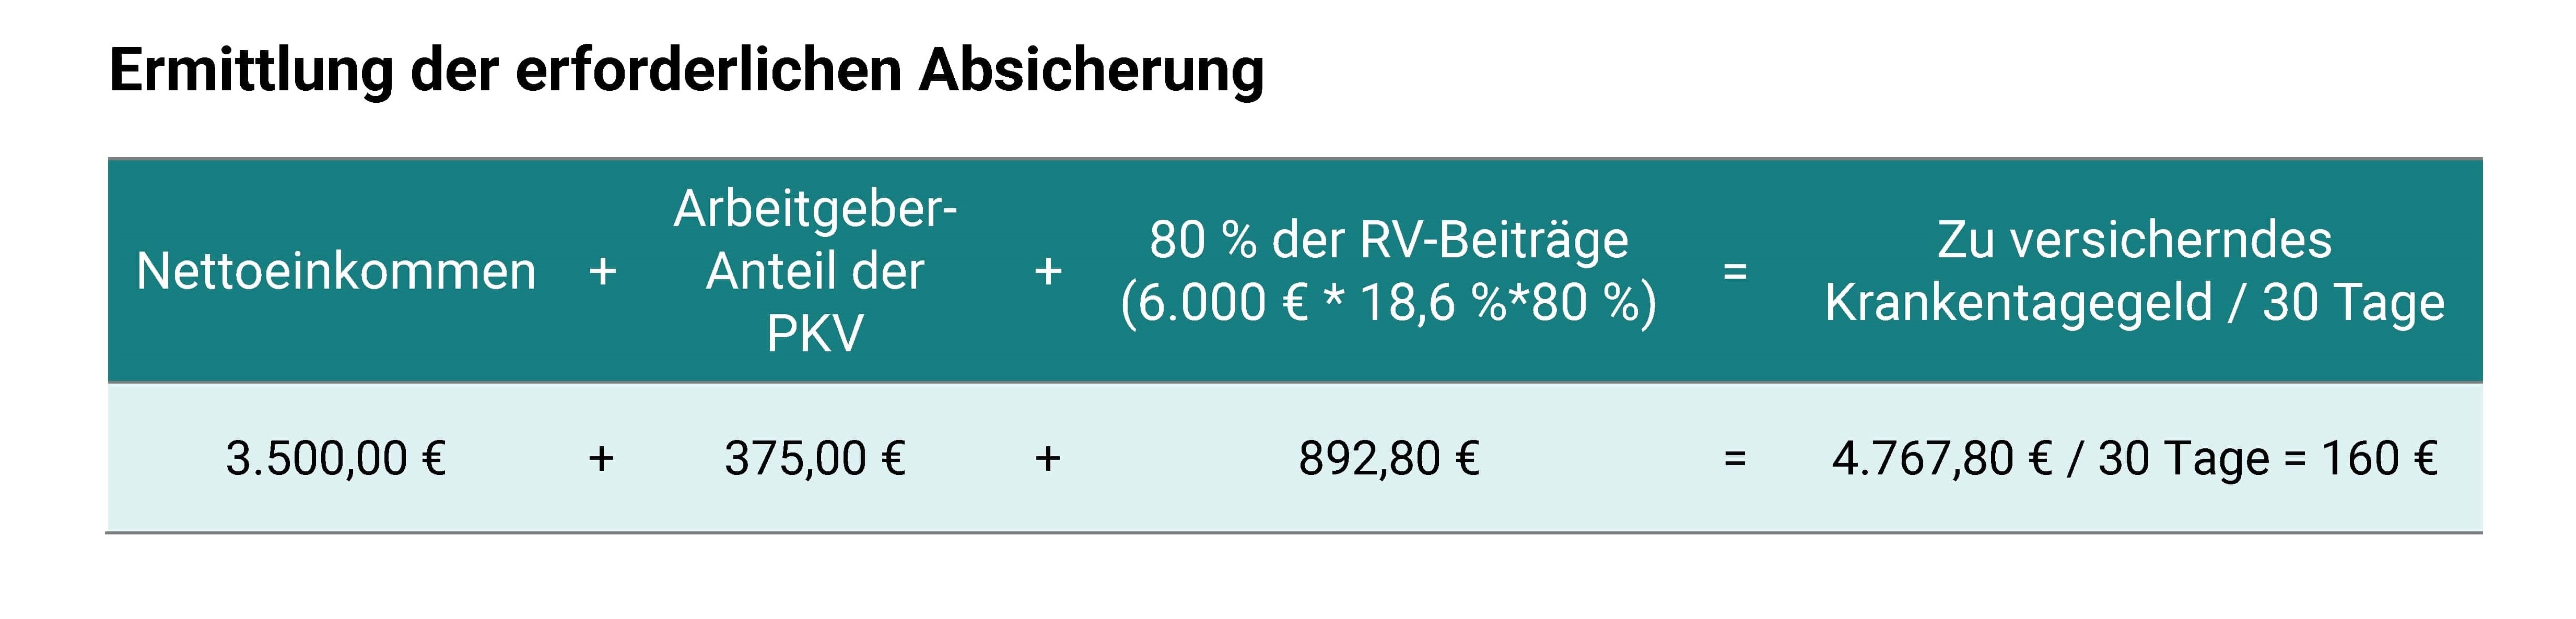Click the first plus sign in value row
2576x619 pixels.
pyautogui.click(x=601, y=459)
